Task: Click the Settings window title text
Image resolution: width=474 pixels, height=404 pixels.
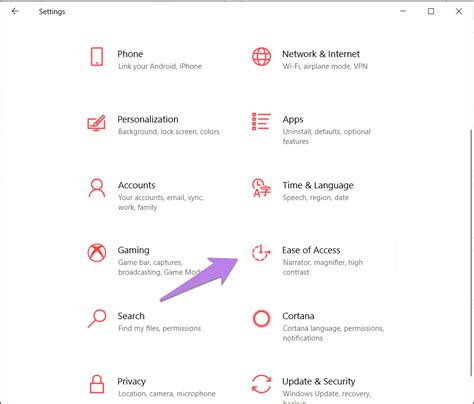Action: point(52,12)
